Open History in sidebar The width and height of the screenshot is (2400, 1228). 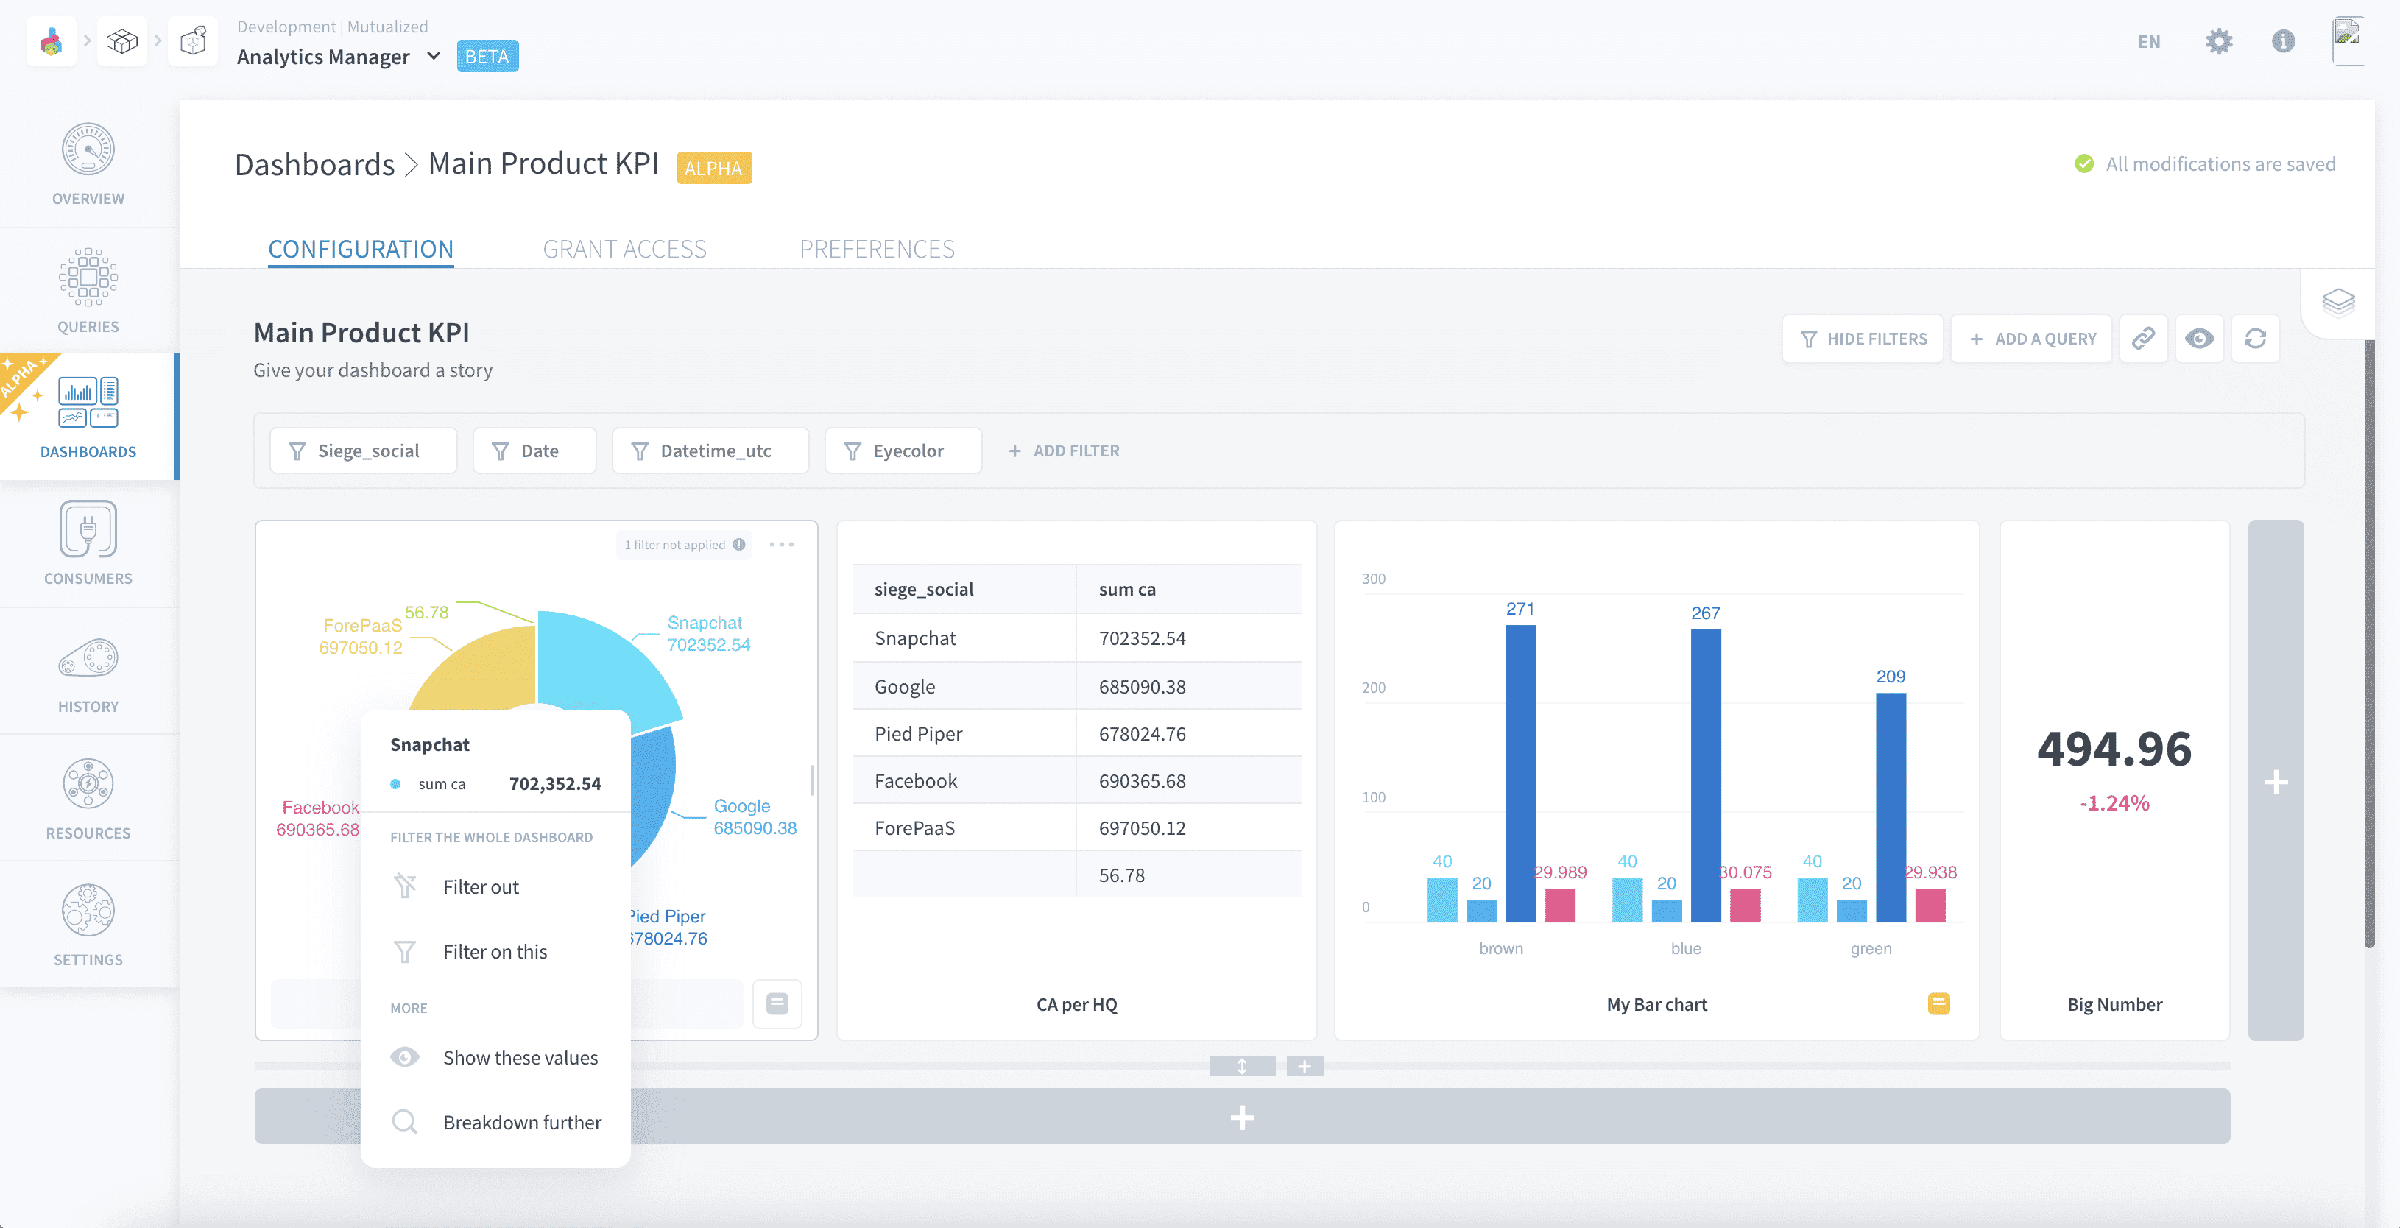pos(88,672)
